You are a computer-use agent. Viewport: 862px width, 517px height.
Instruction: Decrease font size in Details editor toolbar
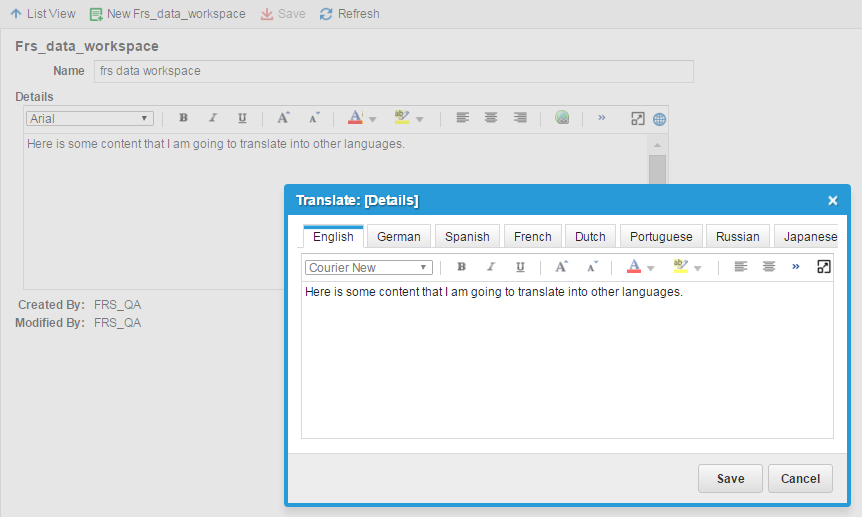pos(313,118)
